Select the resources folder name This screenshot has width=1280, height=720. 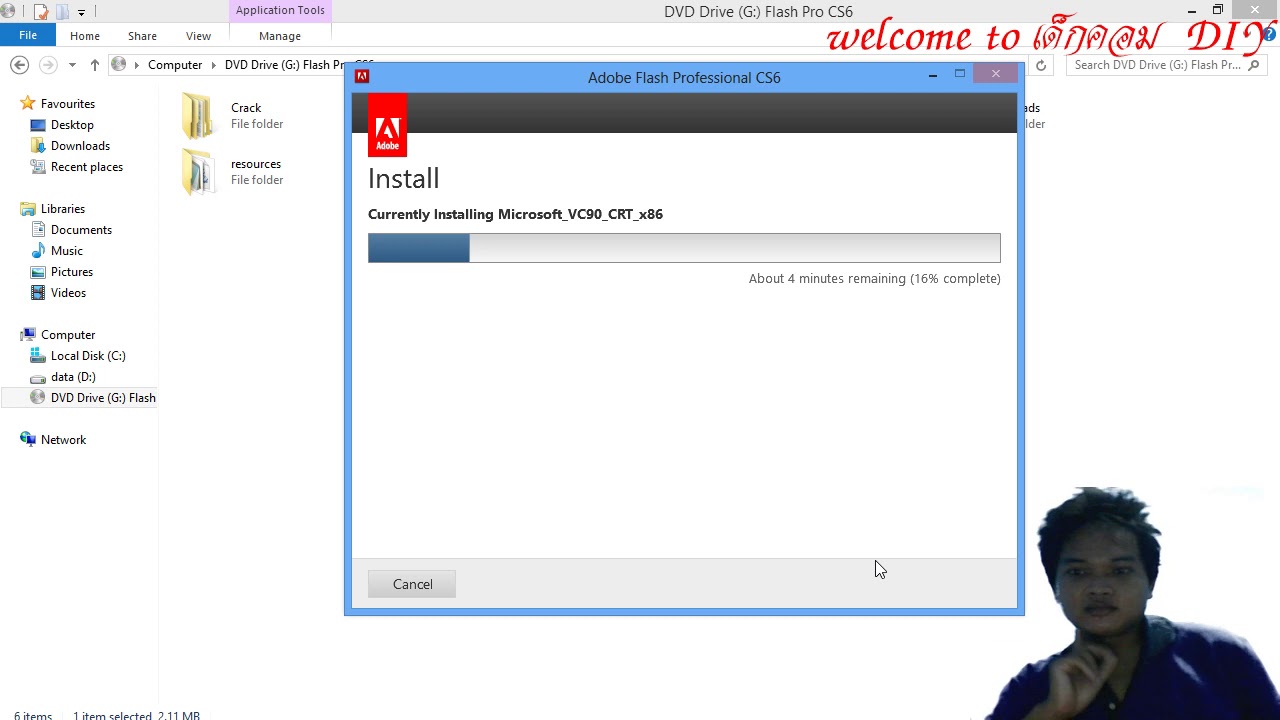(x=256, y=164)
